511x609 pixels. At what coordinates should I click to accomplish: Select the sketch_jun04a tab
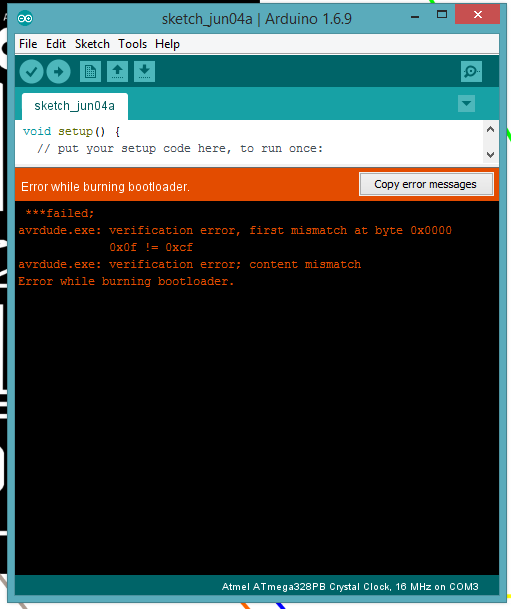75,106
